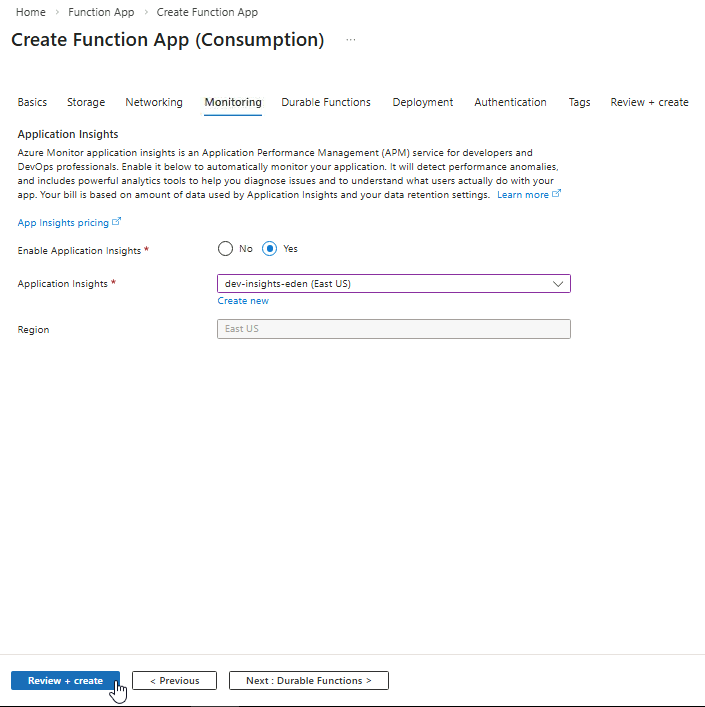Select the Tags tab
The height and width of the screenshot is (707, 705).
(579, 102)
